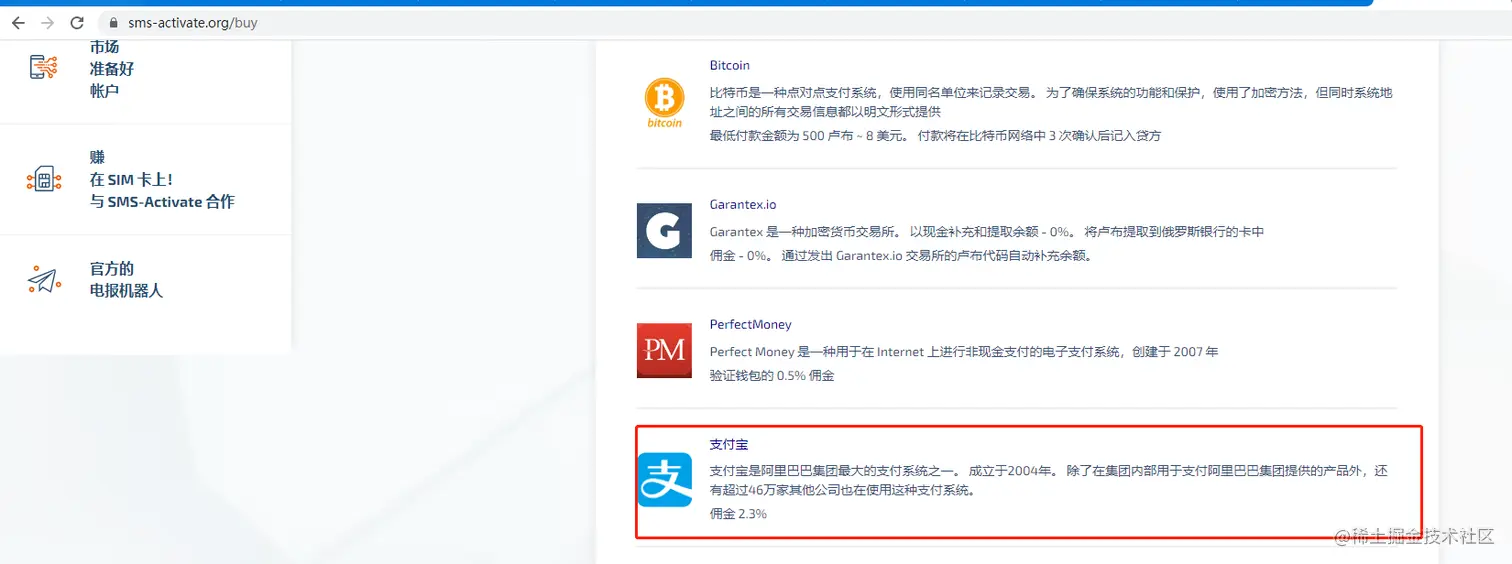Click the Garantex 佣金 - 0% line

coord(901,255)
